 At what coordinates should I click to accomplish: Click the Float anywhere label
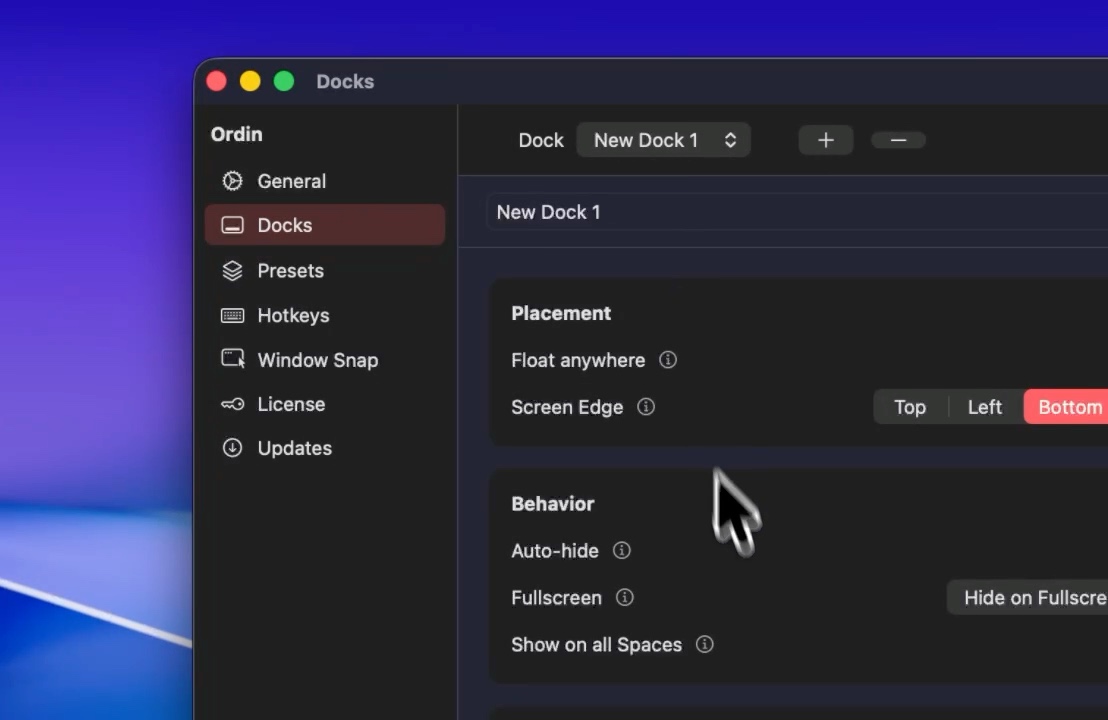[578, 360]
